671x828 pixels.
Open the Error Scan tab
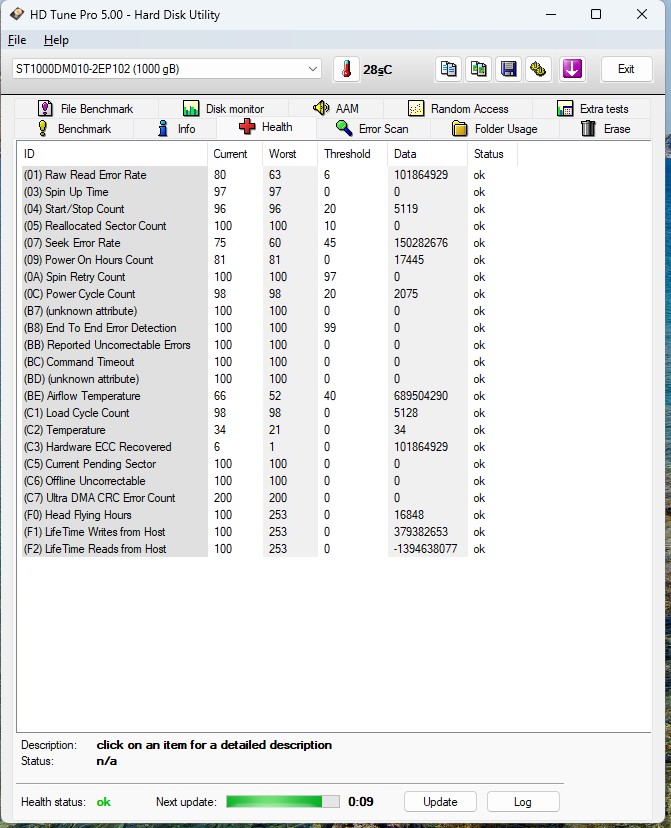pyautogui.click(x=372, y=129)
